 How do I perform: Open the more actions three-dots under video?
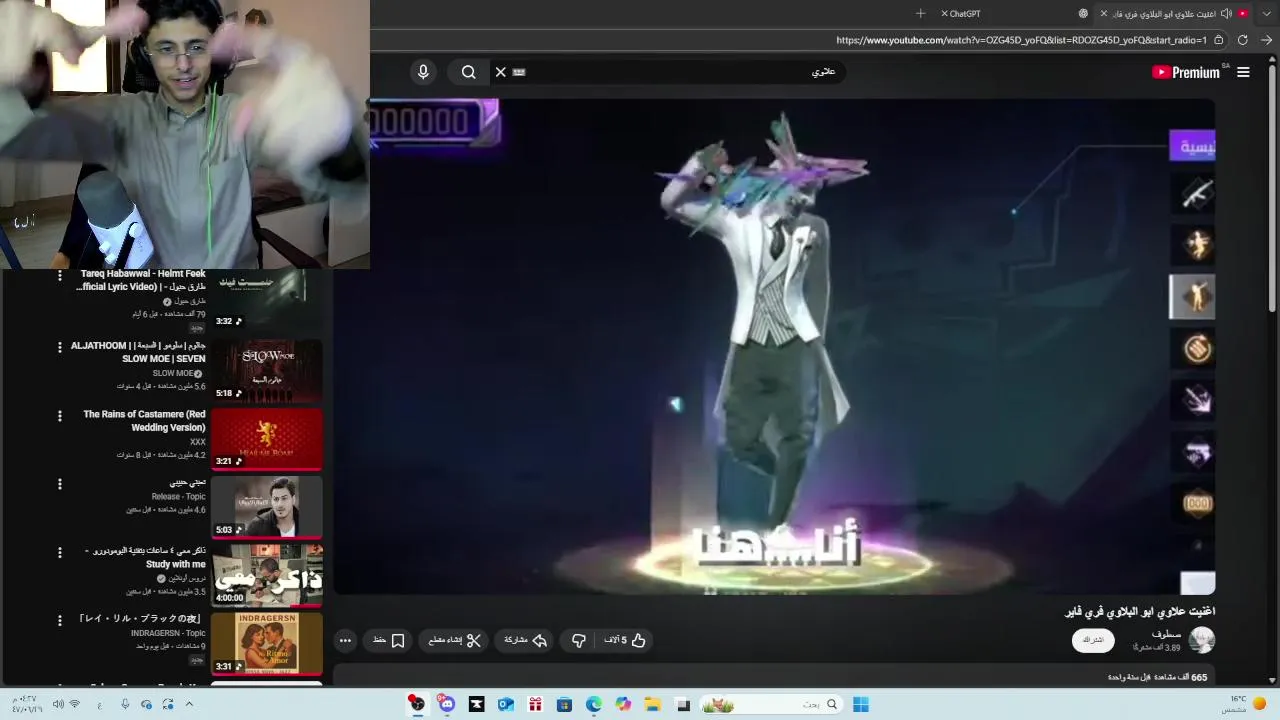click(345, 640)
